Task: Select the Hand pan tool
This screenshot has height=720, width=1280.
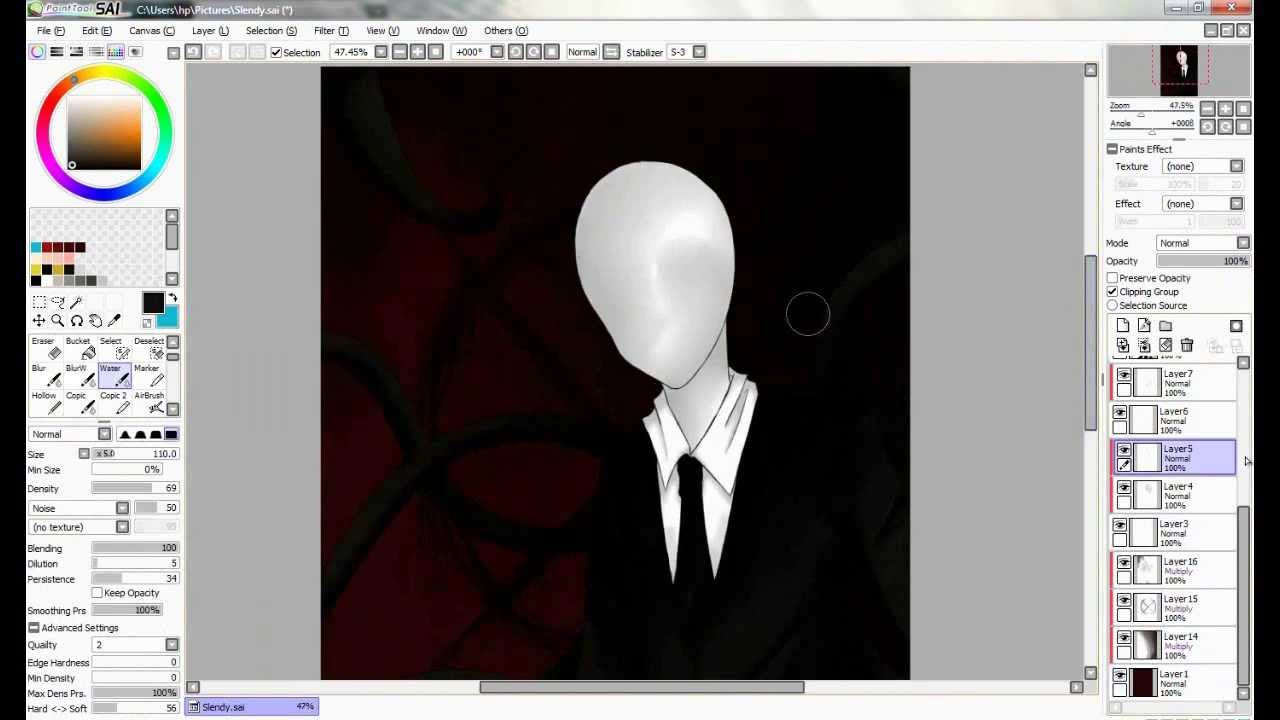Action: pyautogui.click(x=95, y=321)
